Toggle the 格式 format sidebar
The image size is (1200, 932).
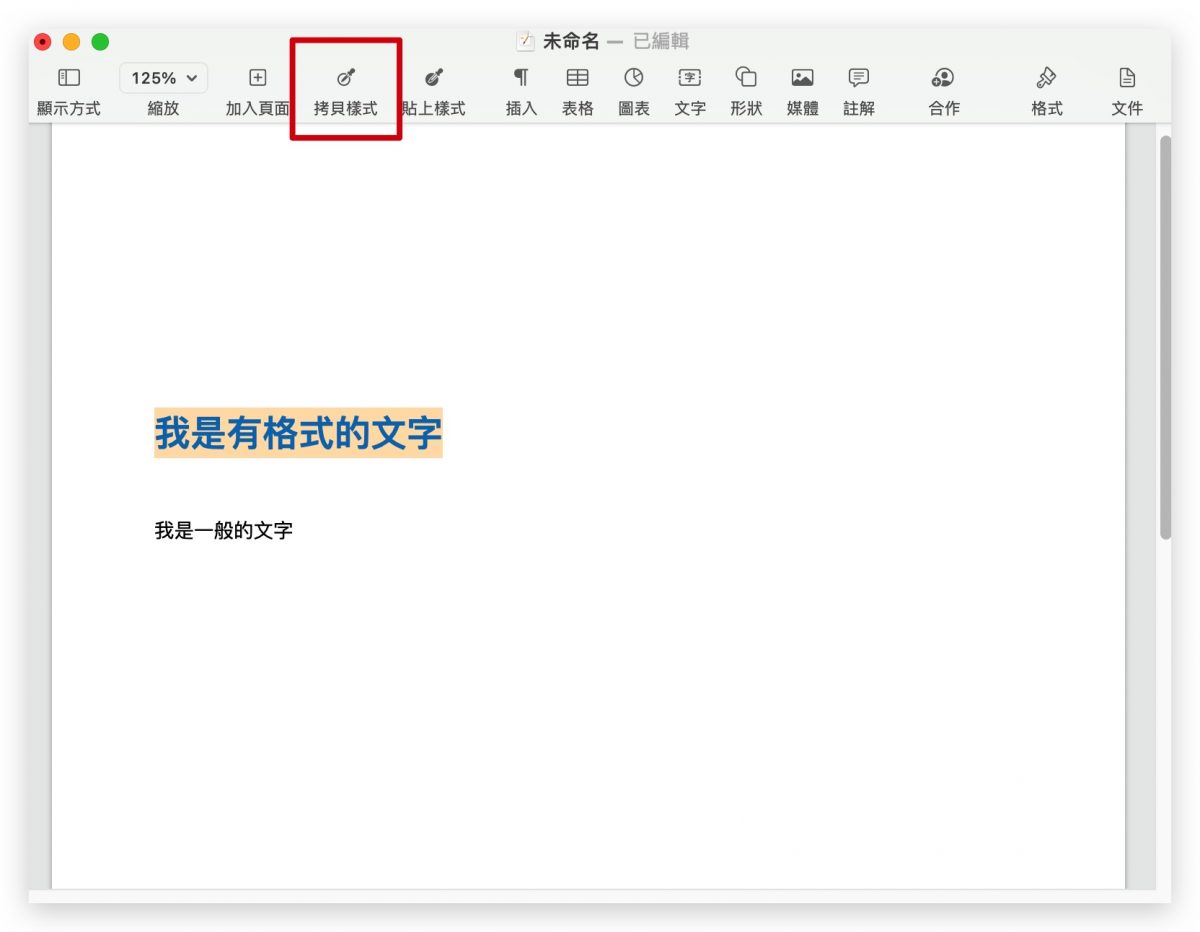coord(1047,91)
